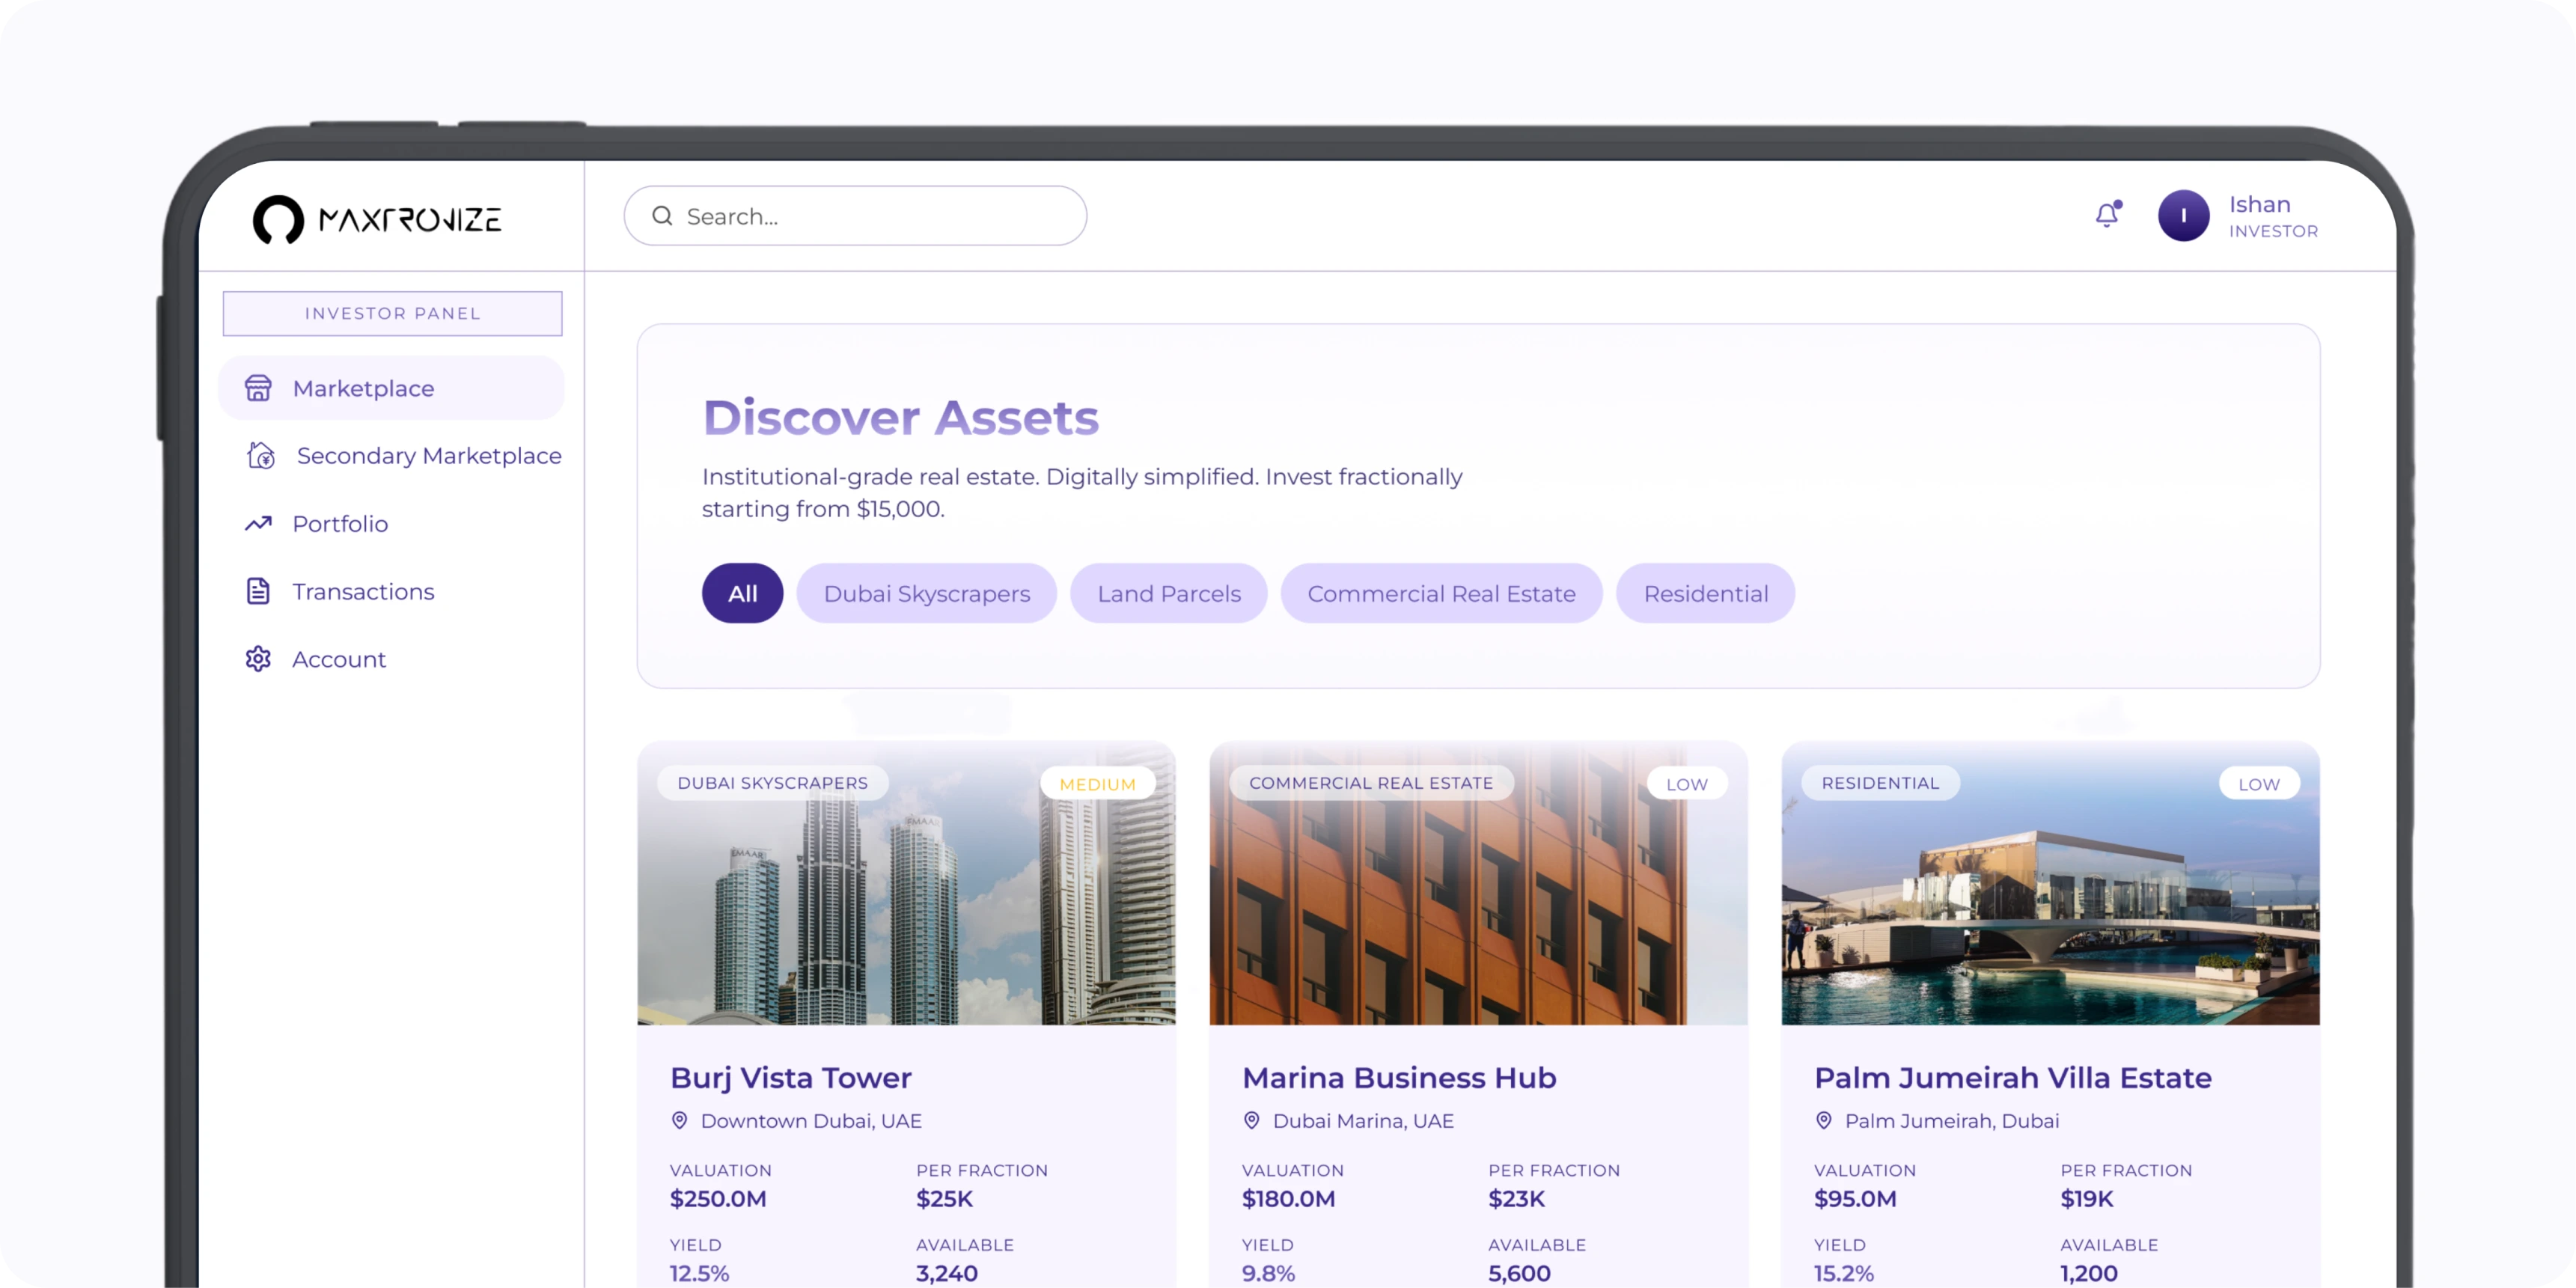Click the Dubai Skyscrapers card tag
2576x1288 pixels.
point(772,783)
